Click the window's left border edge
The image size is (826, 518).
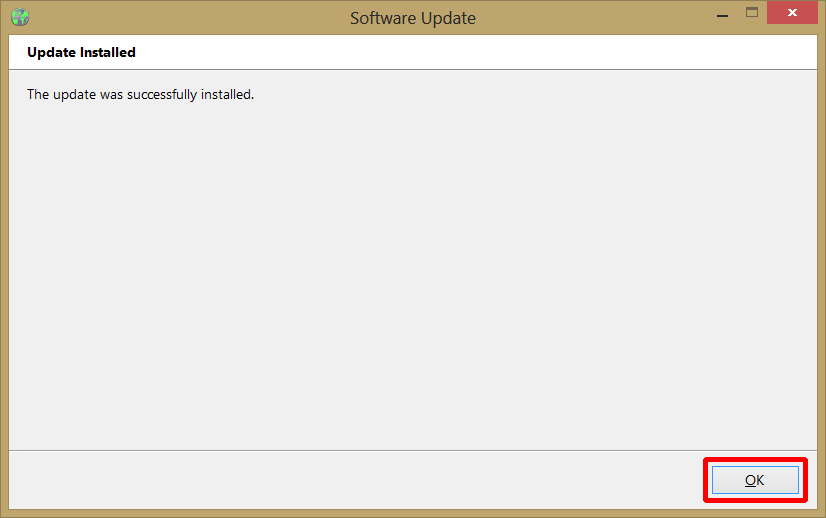pyautogui.click(x=3, y=270)
